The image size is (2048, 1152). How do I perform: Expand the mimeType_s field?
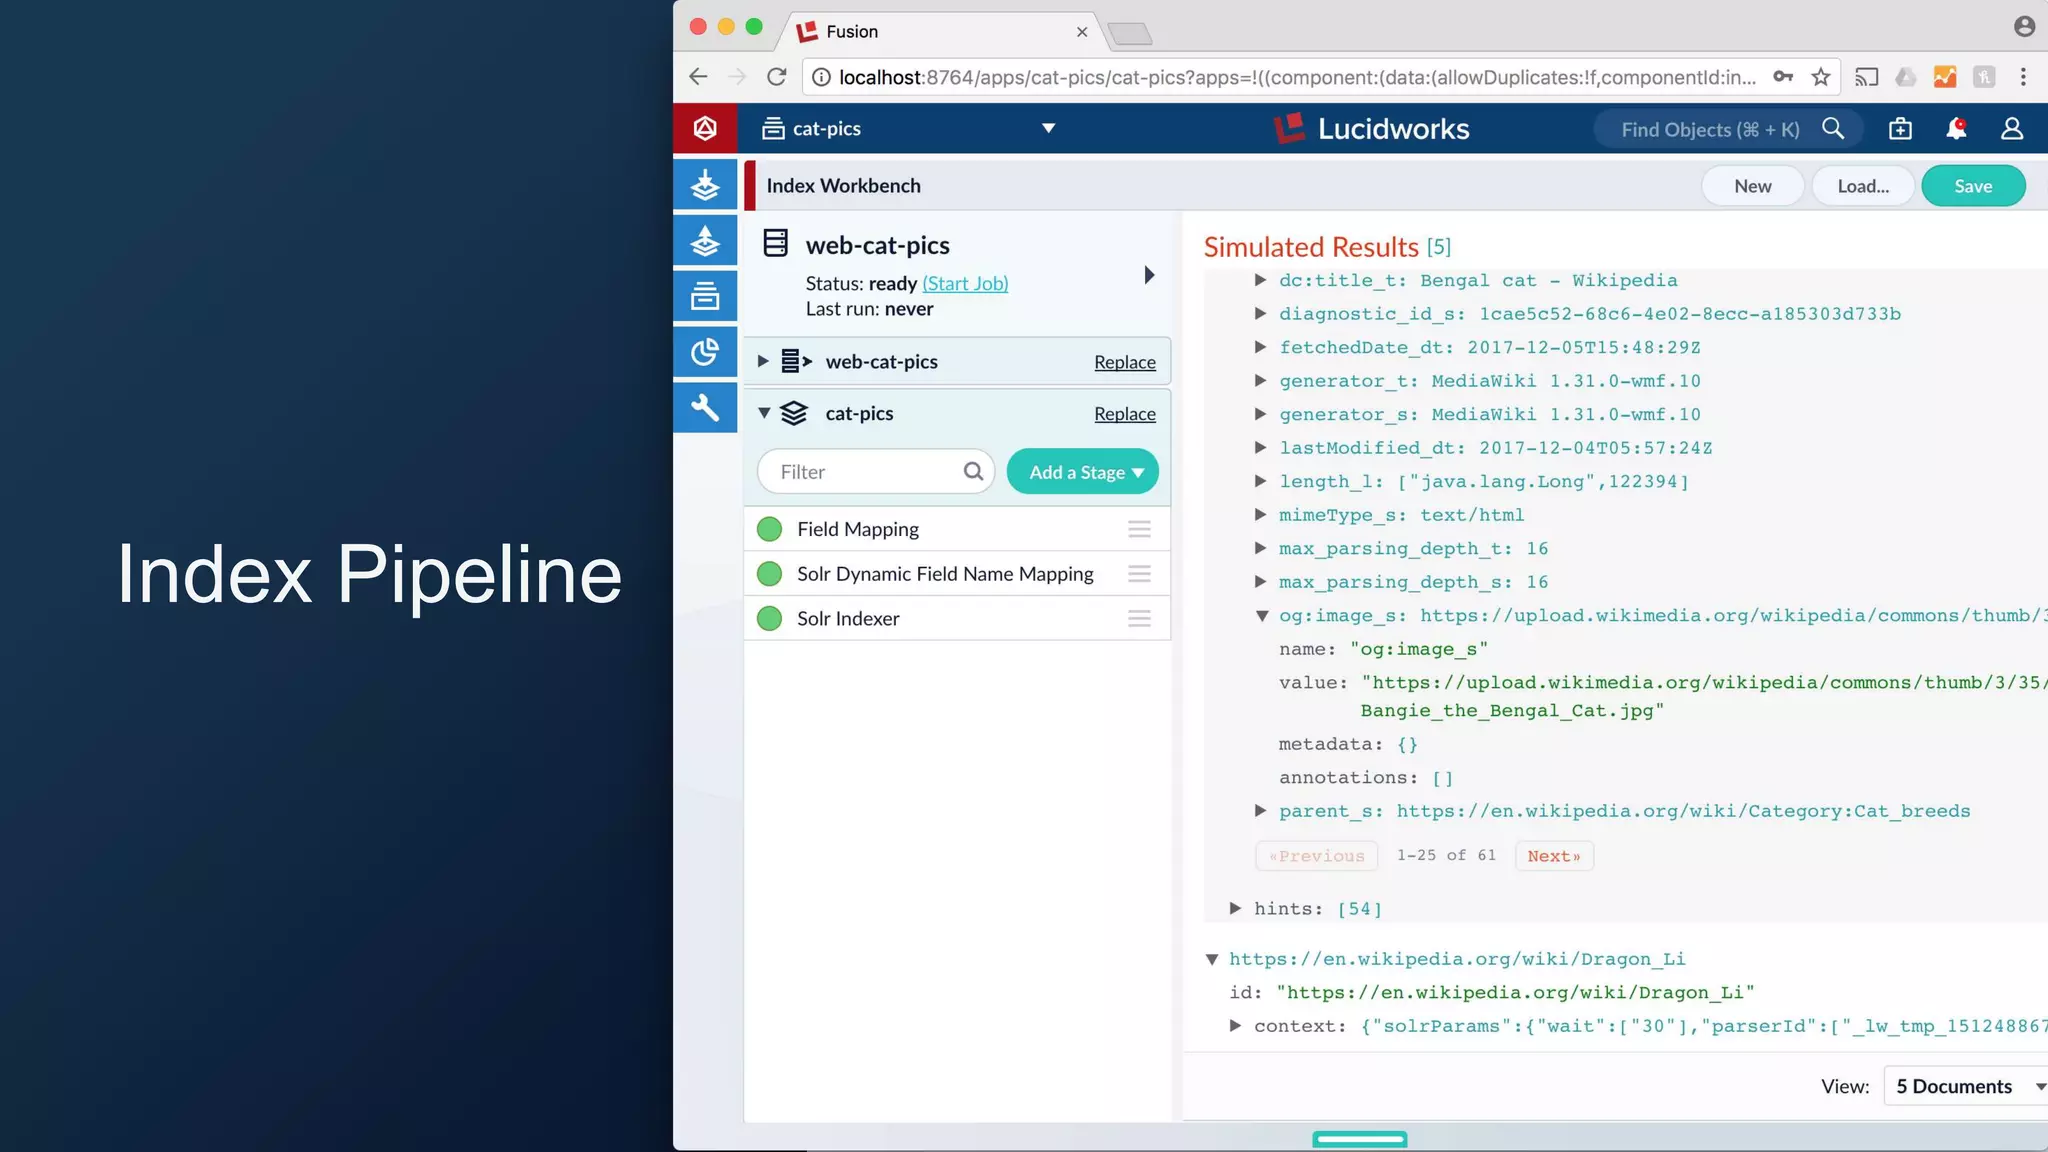(1261, 514)
